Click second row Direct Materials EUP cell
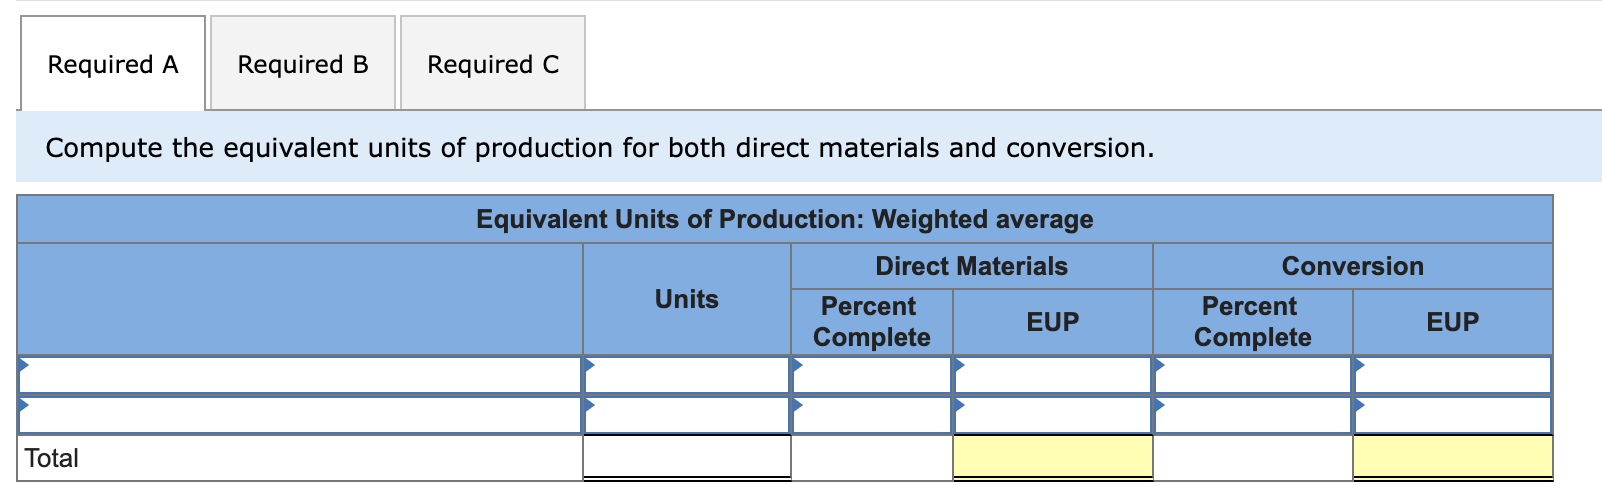The width and height of the screenshot is (1602, 500). point(1052,415)
